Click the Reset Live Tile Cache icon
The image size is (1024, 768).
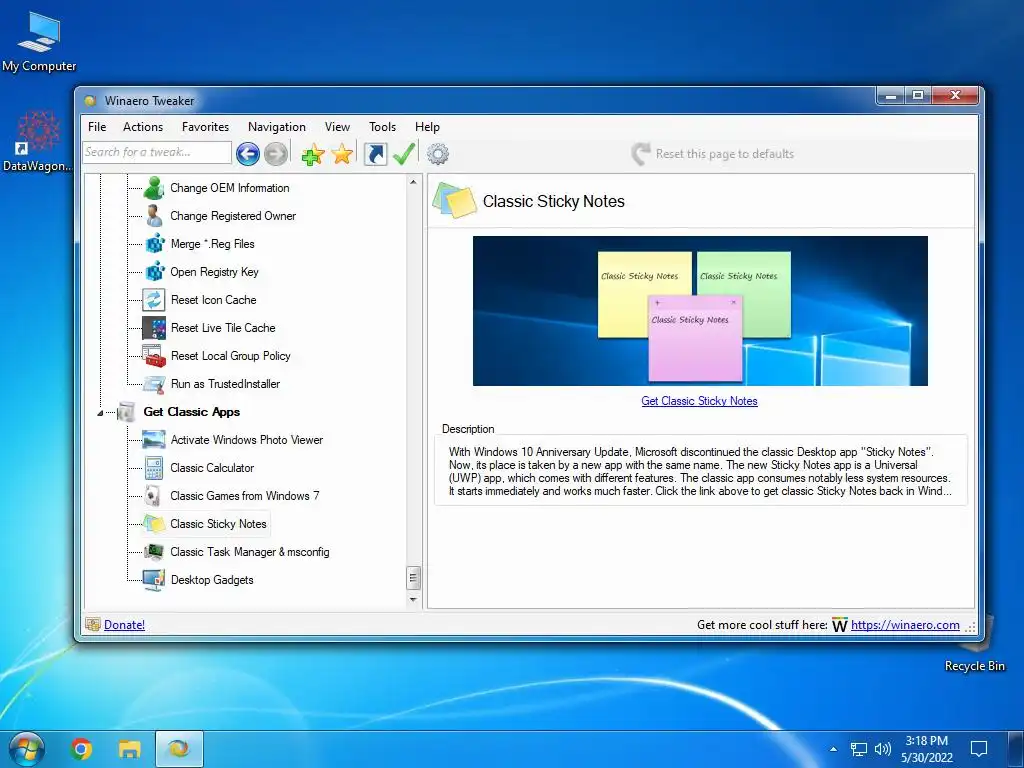154,328
